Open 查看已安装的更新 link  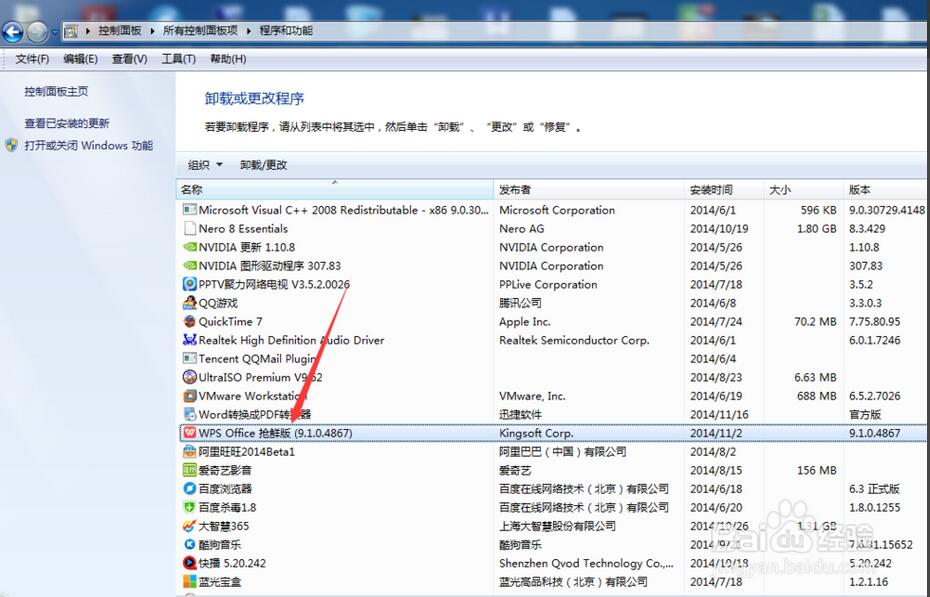click(67, 123)
